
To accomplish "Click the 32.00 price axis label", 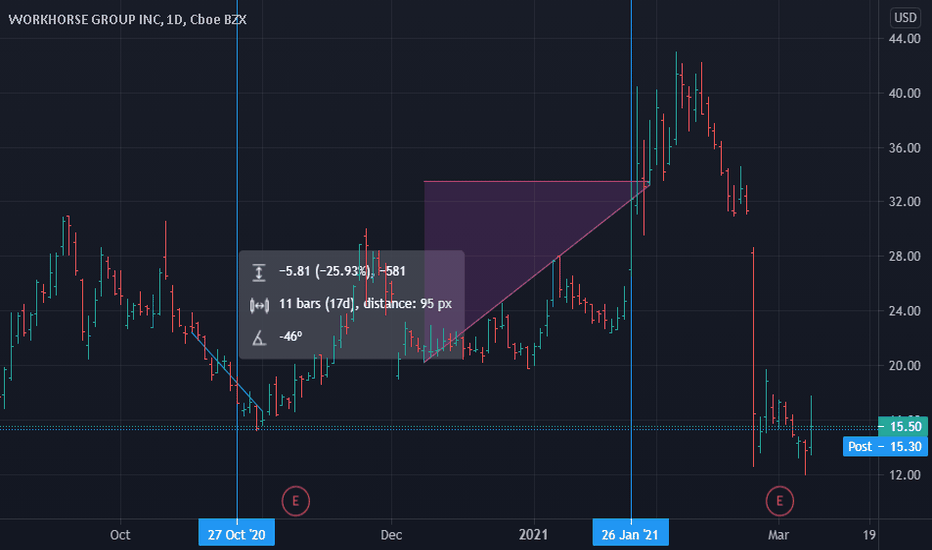I will (905, 202).
